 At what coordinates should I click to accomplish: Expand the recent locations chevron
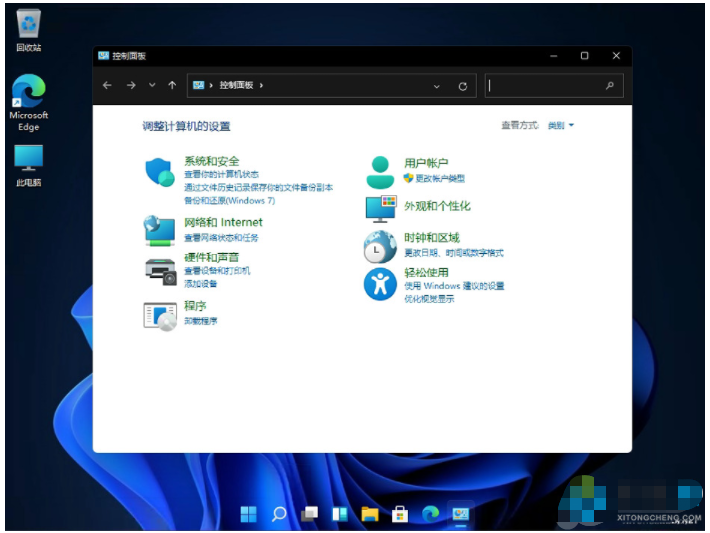tap(152, 86)
